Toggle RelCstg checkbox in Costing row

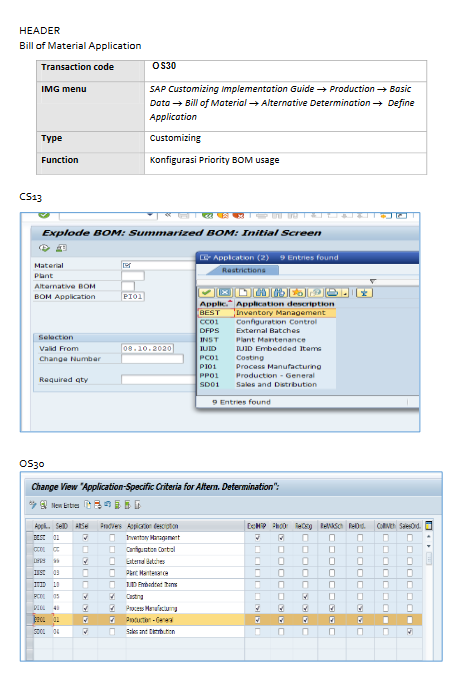(x=305, y=596)
